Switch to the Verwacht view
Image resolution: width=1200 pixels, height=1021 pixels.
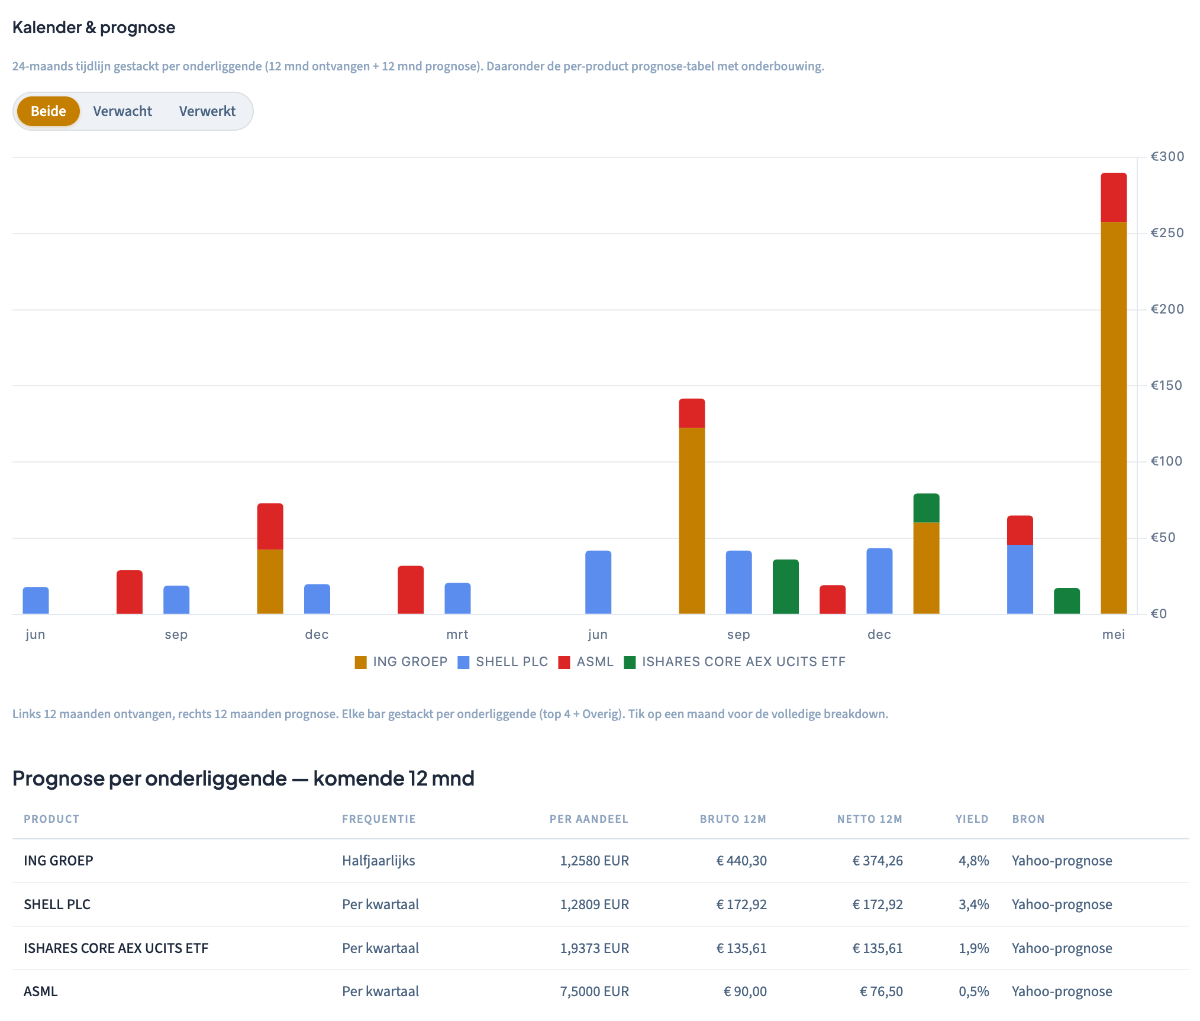(x=123, y=111)
